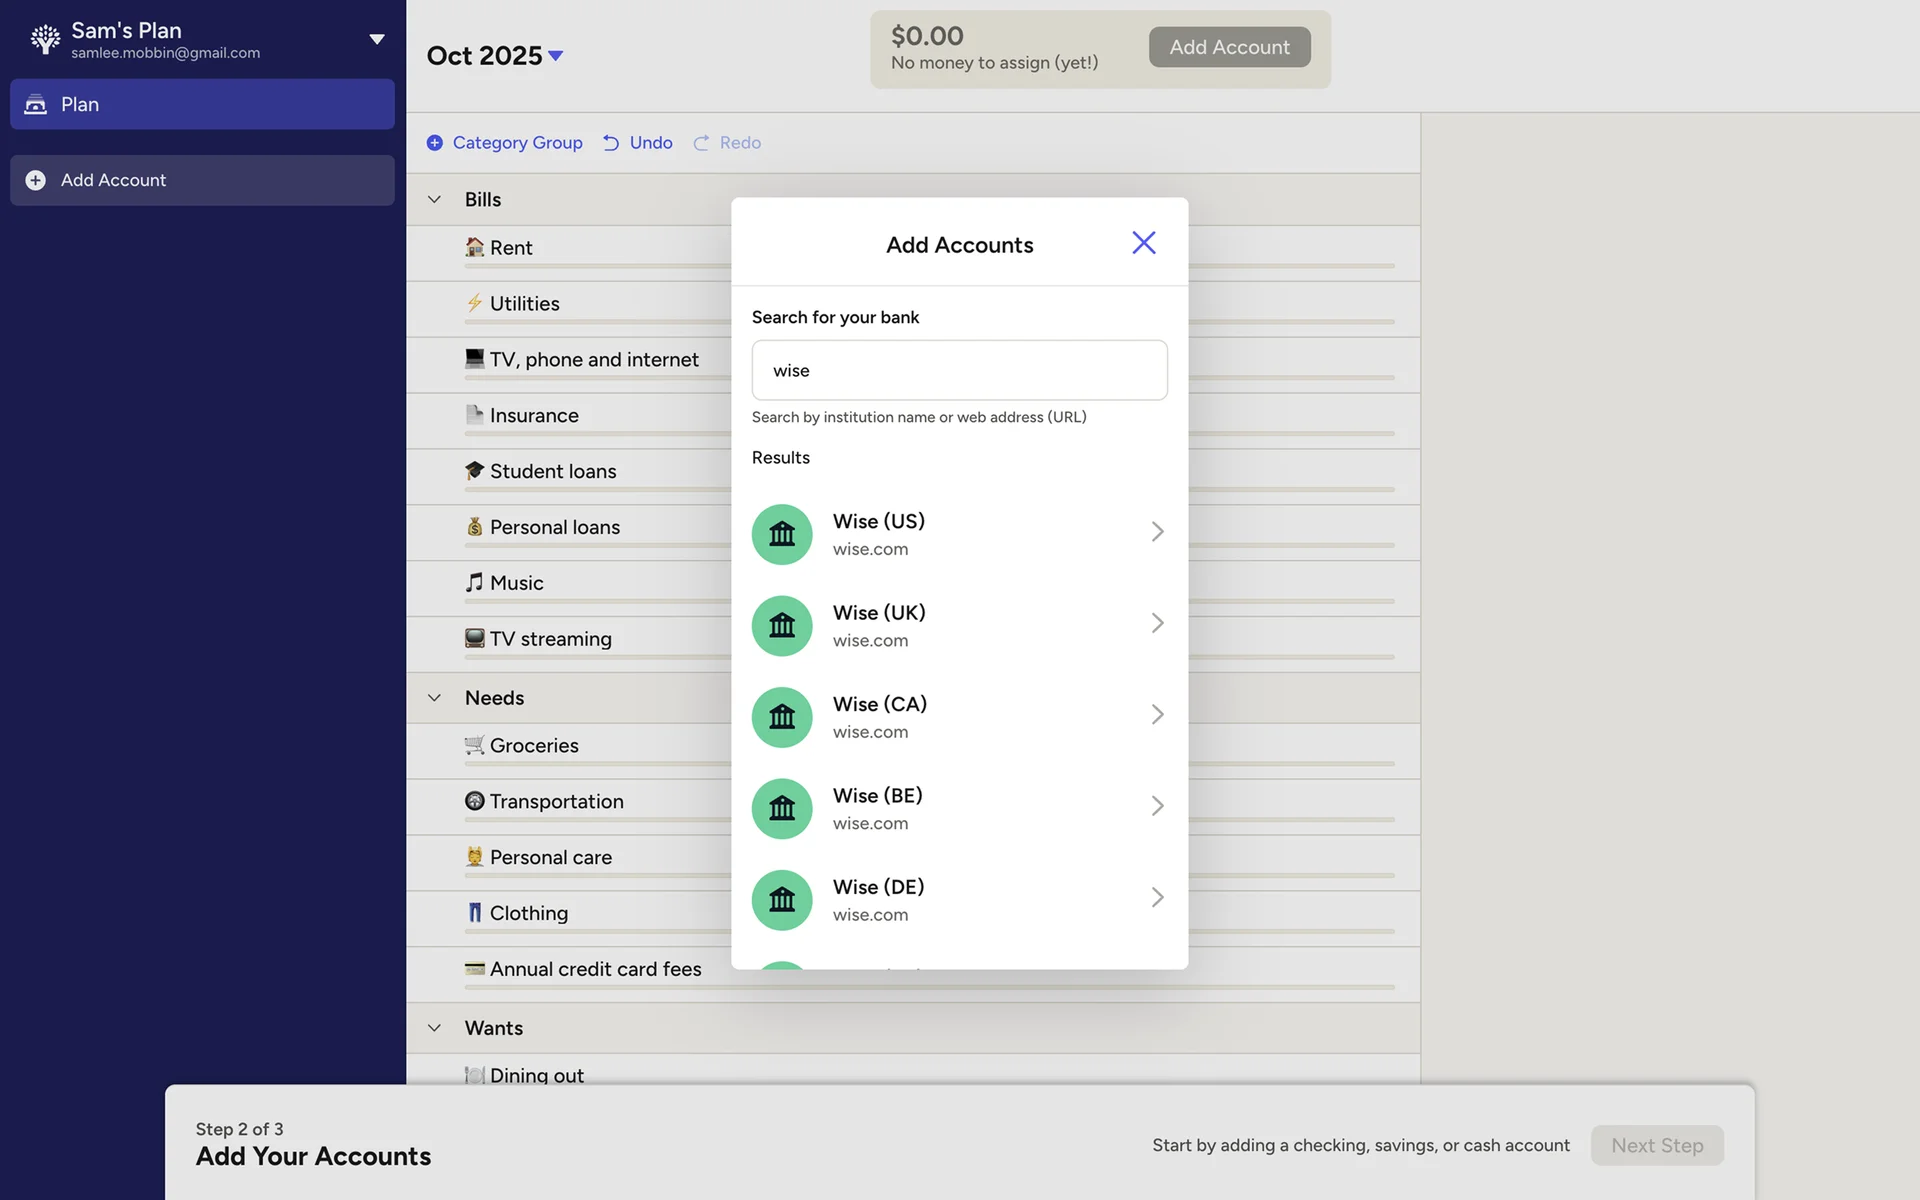Open the Sam's Plan account menu arrow
The image size is (1920, 1200).
376,39
